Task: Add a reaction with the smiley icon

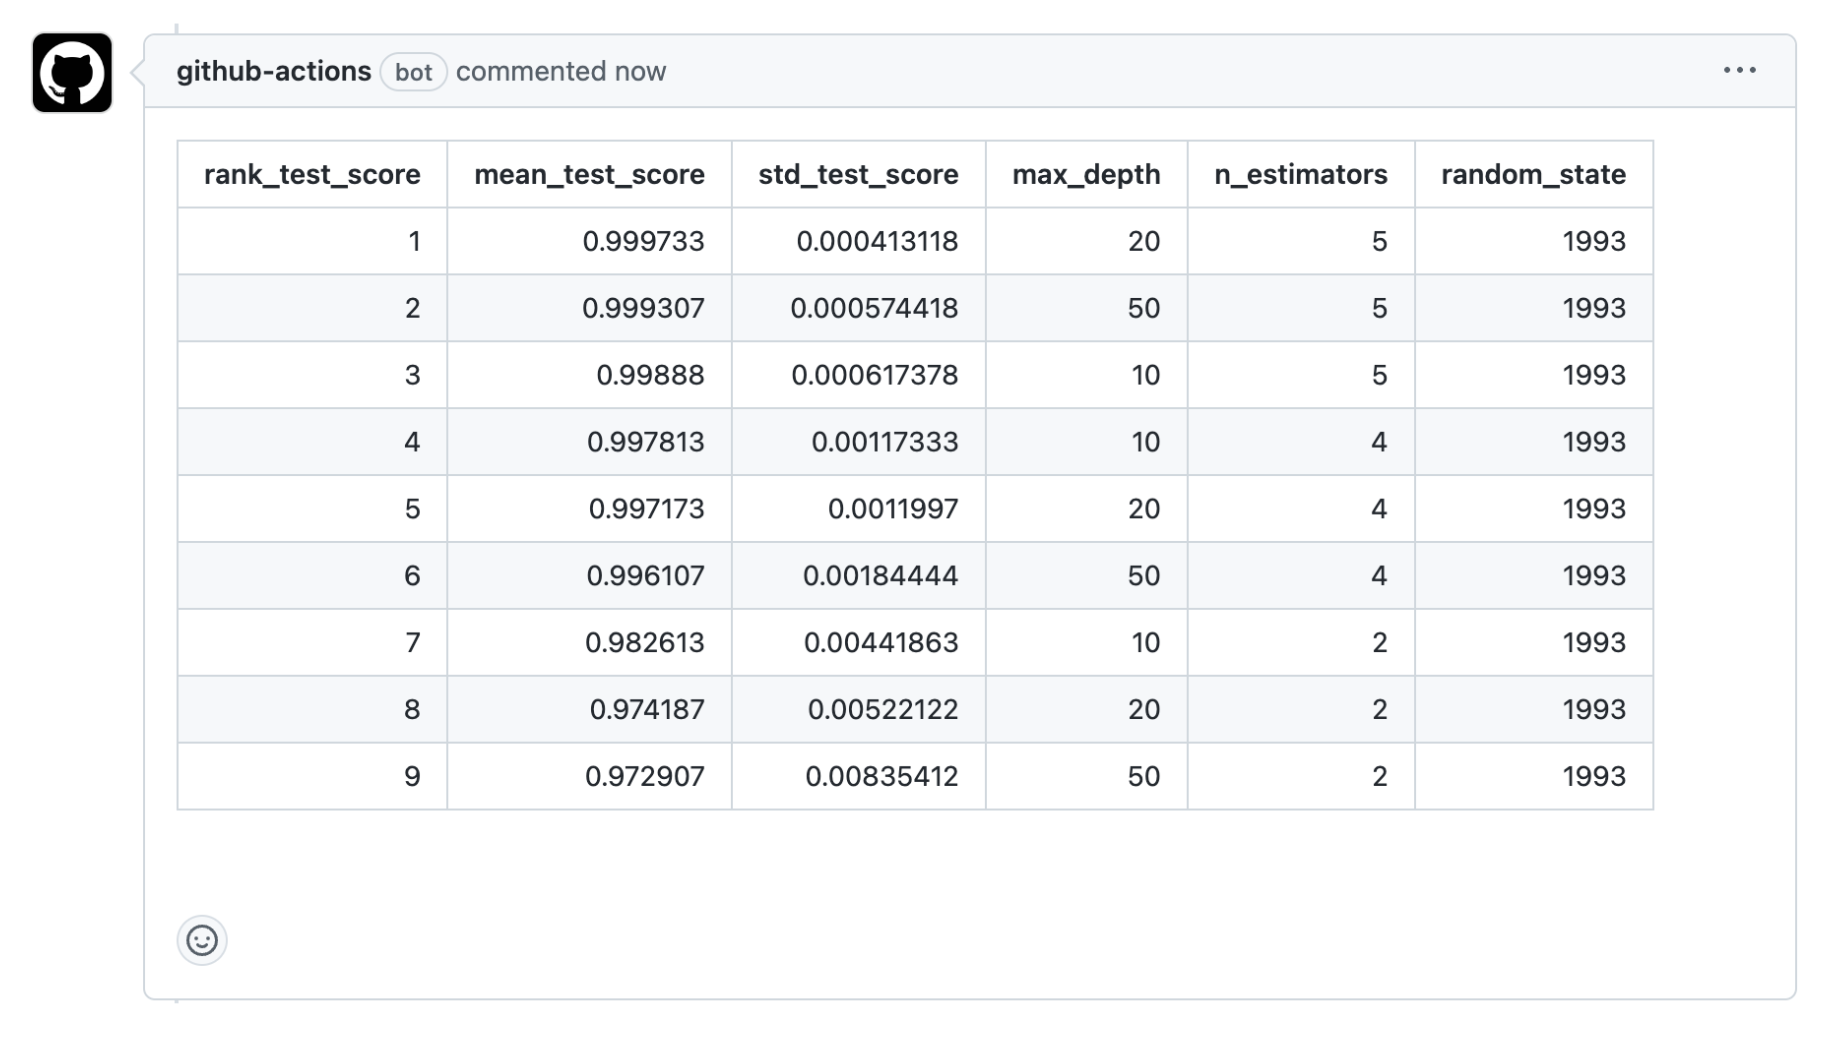Action: pos(202,940)
